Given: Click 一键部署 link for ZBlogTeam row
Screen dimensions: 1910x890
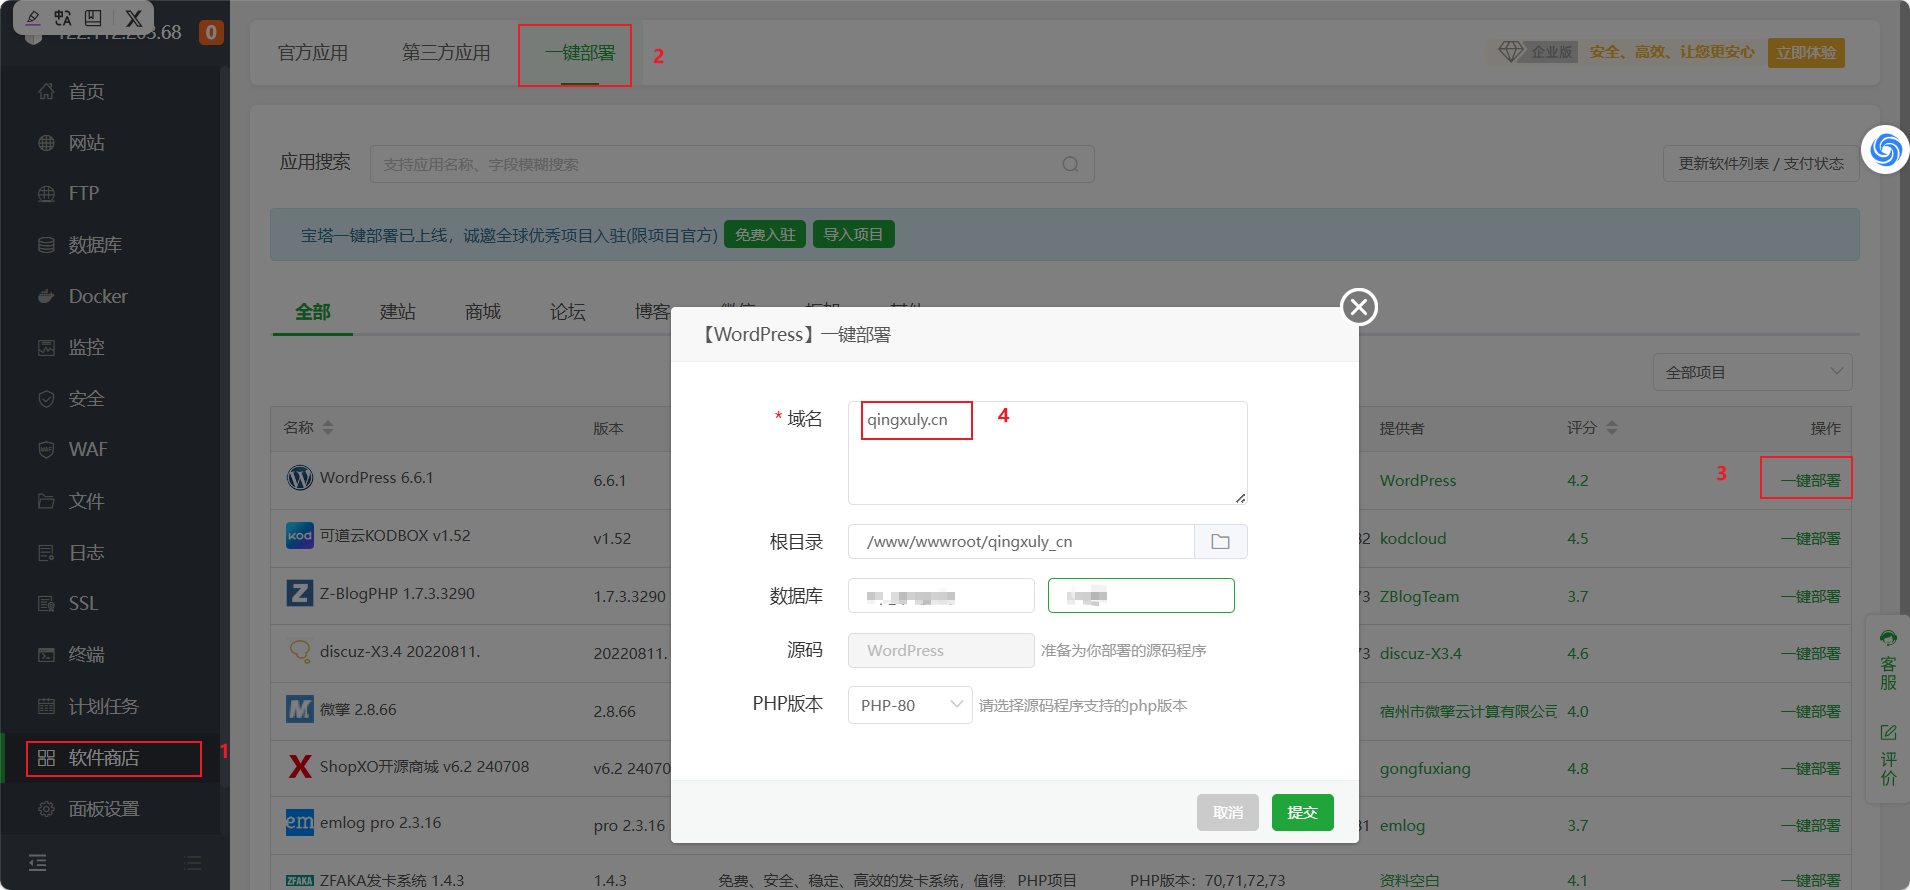Looking at the screenshot, I should pyautogui.click(x=1810, y=597).
